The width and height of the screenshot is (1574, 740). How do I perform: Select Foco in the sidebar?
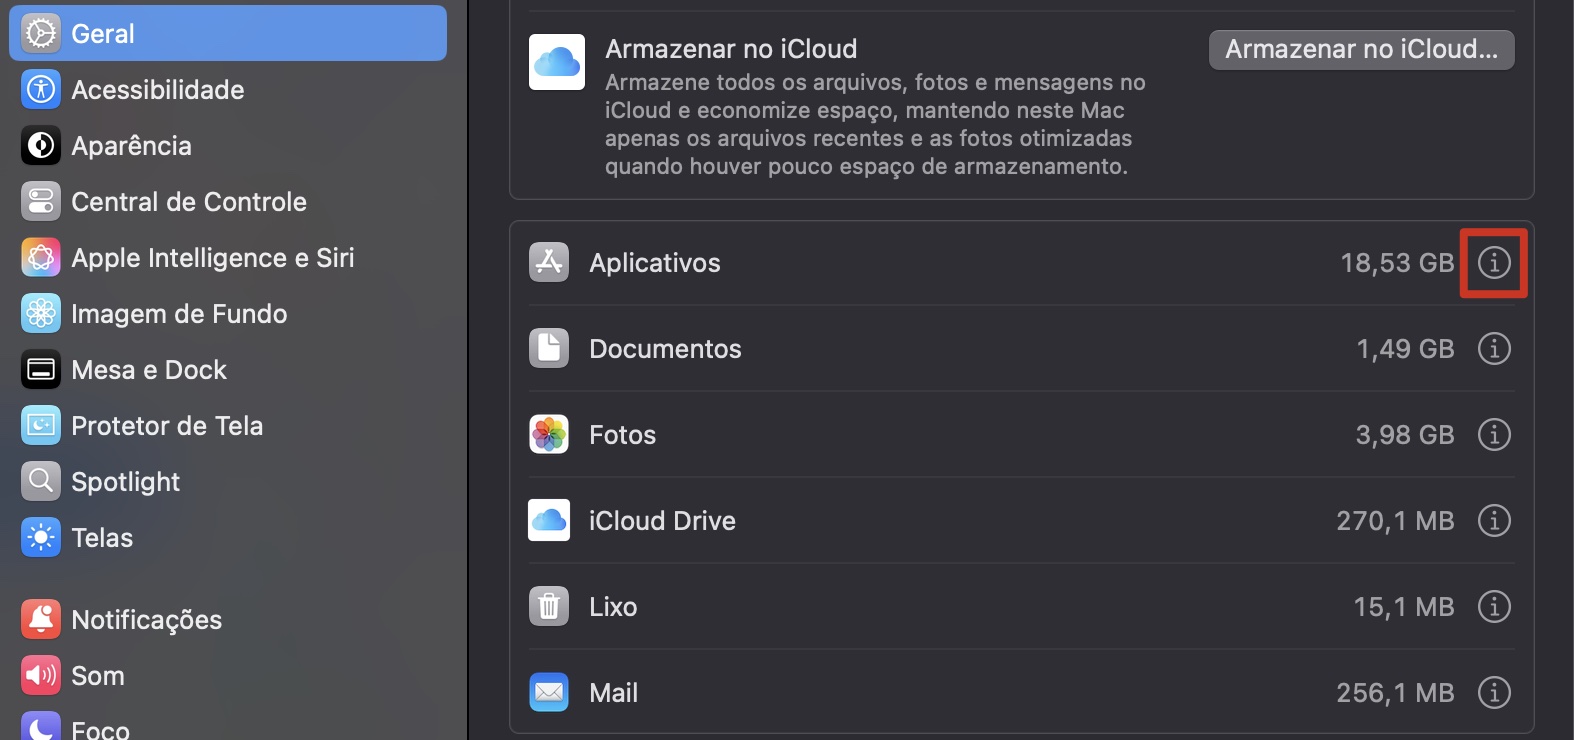pyautogui.click(x=228, y=728)
